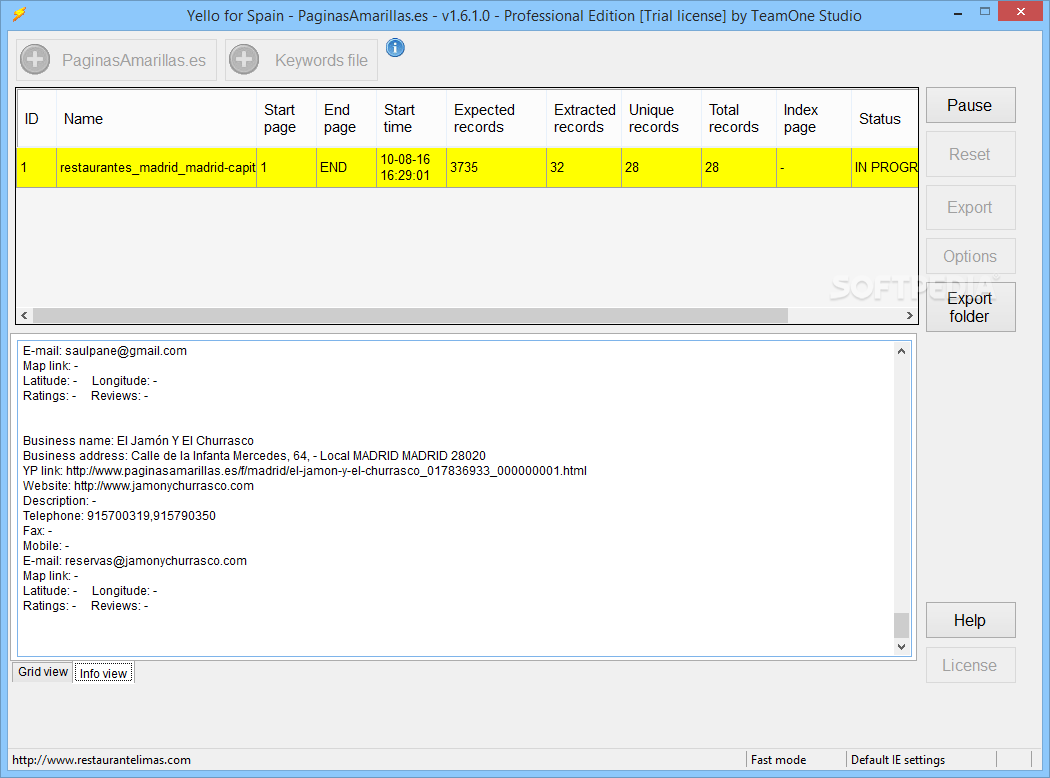Click the table's horizontal scroll left arrow

[x=24, y=315]
